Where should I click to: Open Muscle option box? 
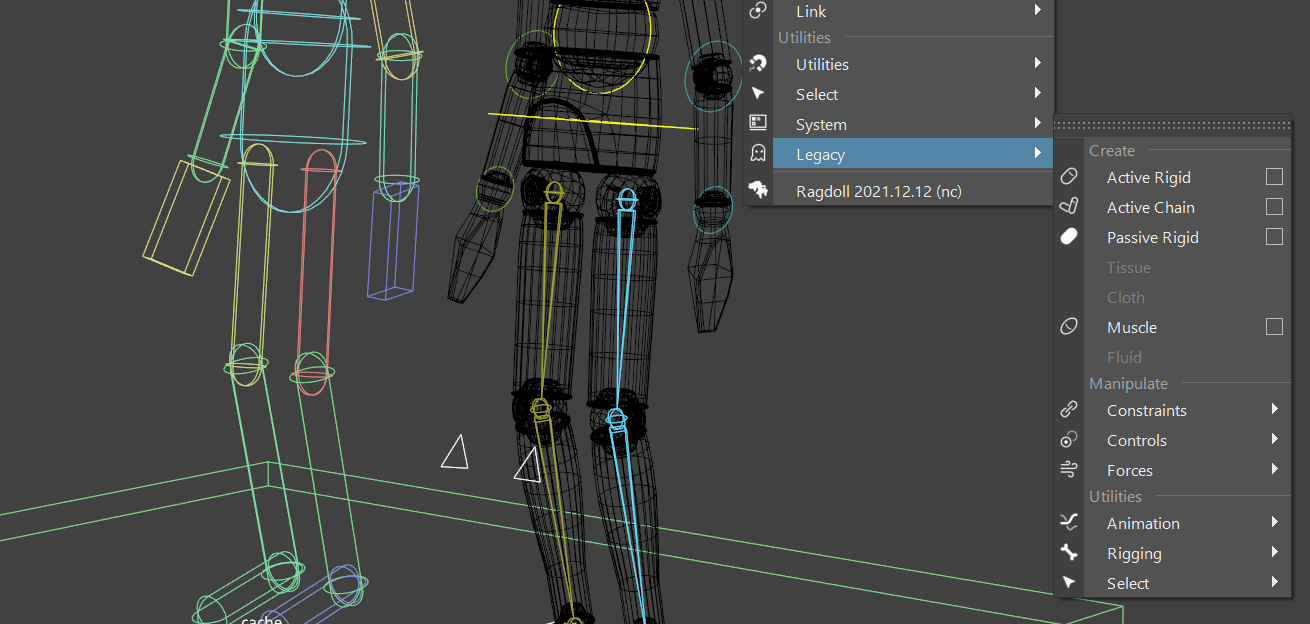[x=1274, y=327]
